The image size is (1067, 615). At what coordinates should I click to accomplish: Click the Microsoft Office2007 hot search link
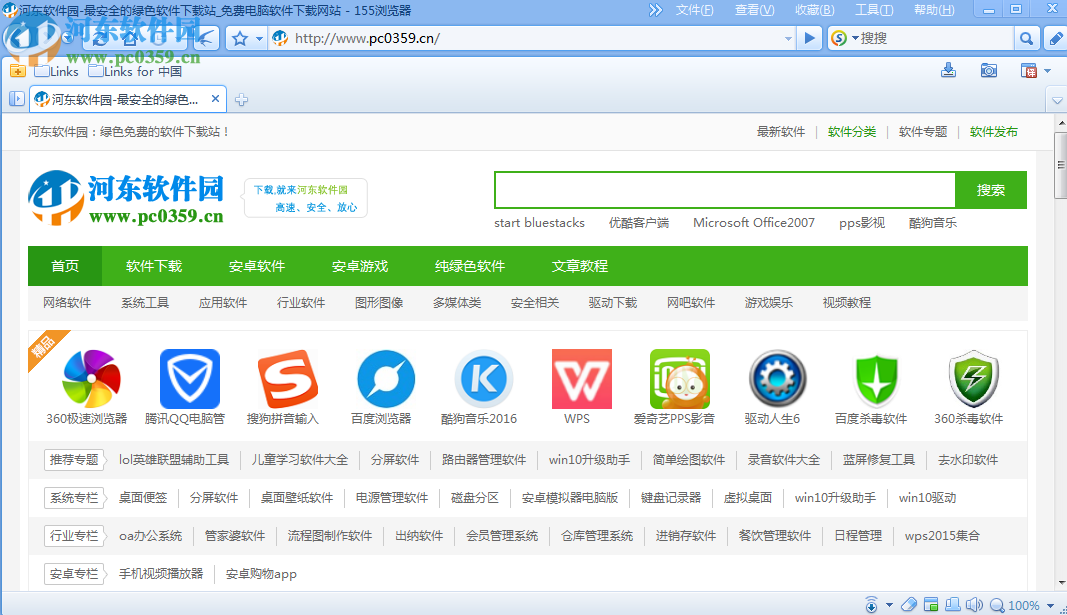[753, 223]
